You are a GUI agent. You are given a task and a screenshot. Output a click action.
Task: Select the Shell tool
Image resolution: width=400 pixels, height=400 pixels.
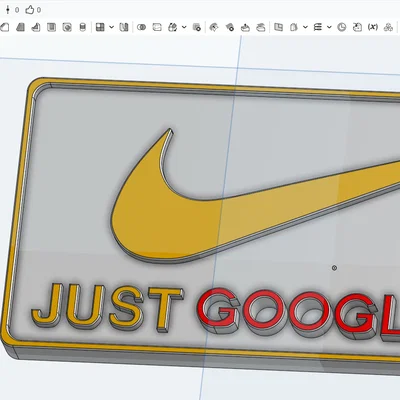[x=51, y=27]
